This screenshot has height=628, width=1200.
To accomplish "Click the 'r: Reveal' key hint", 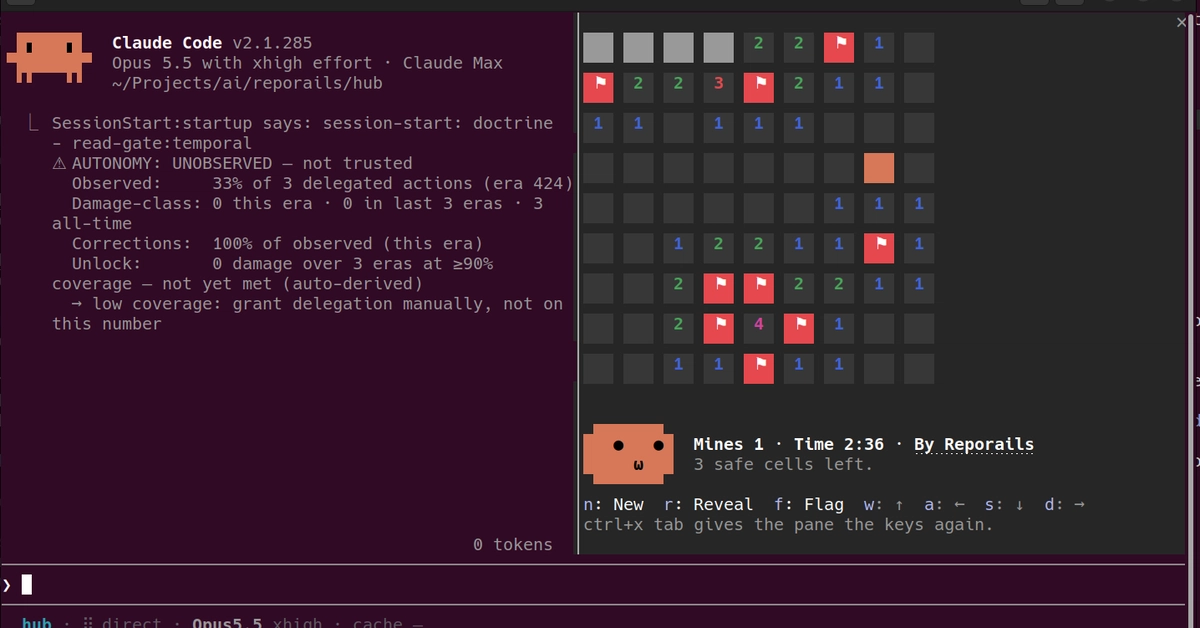I will [x=709, y=504].
